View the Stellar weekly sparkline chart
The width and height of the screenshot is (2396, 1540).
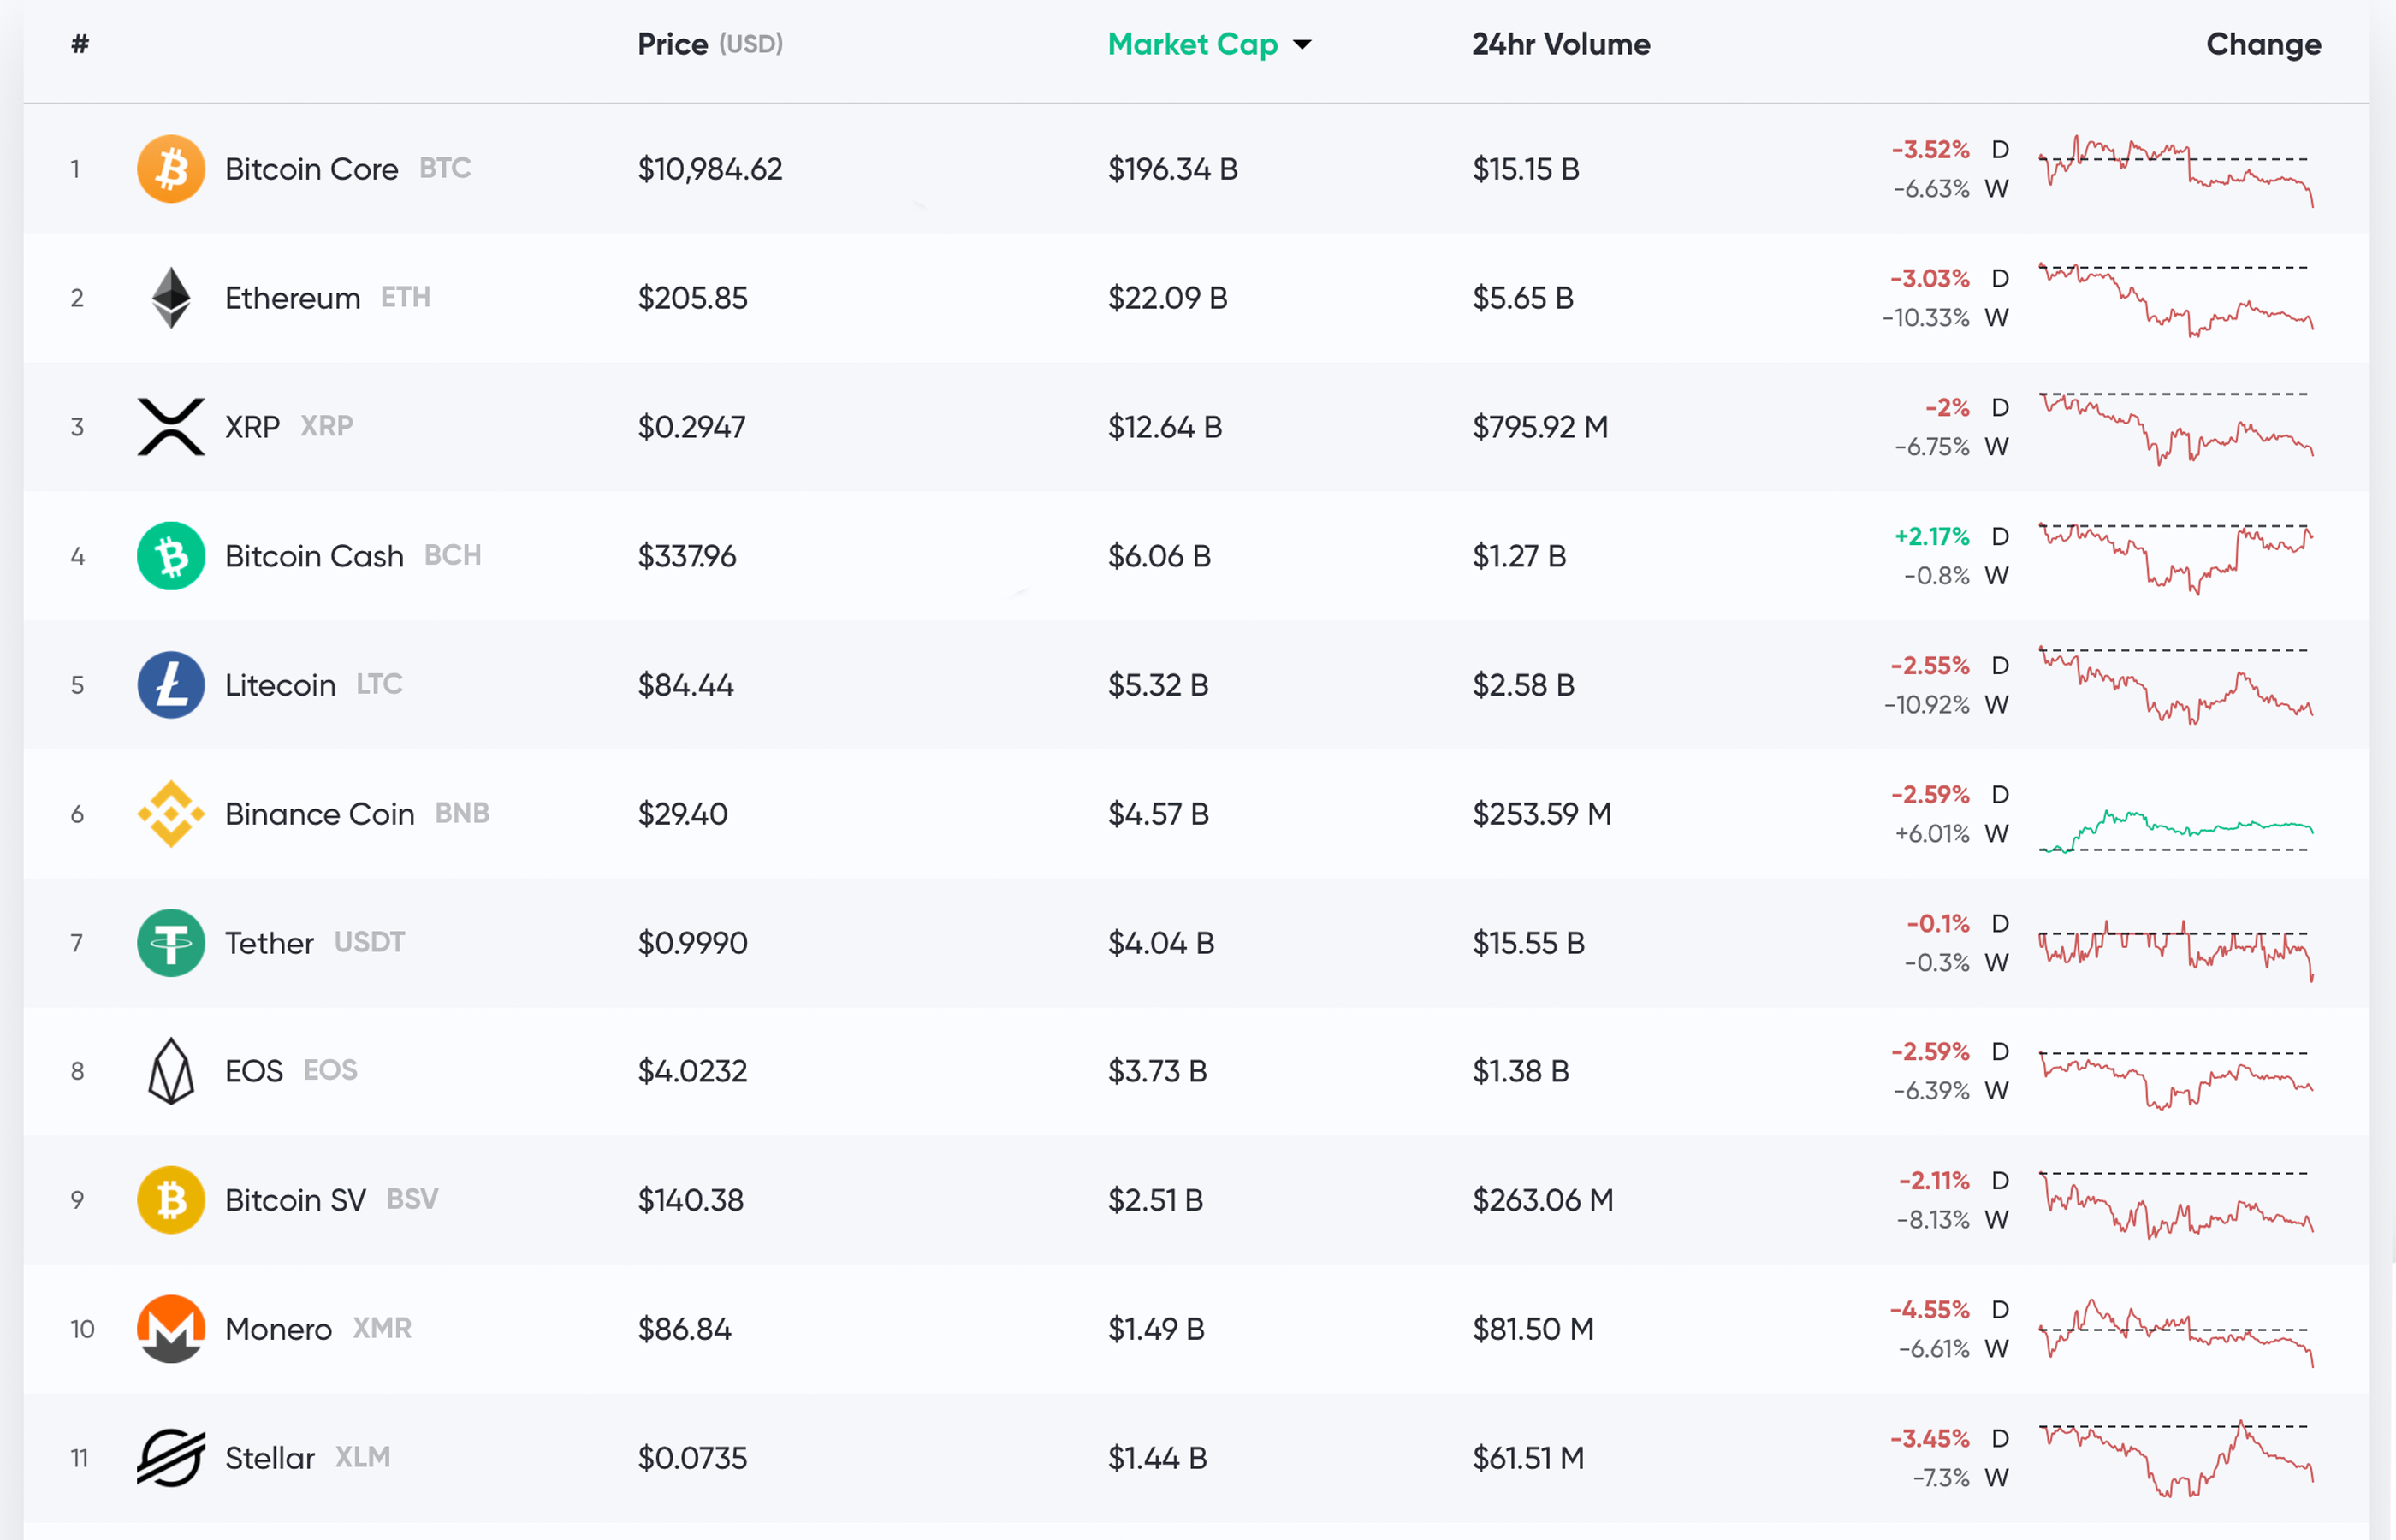click(2176, 1458)
